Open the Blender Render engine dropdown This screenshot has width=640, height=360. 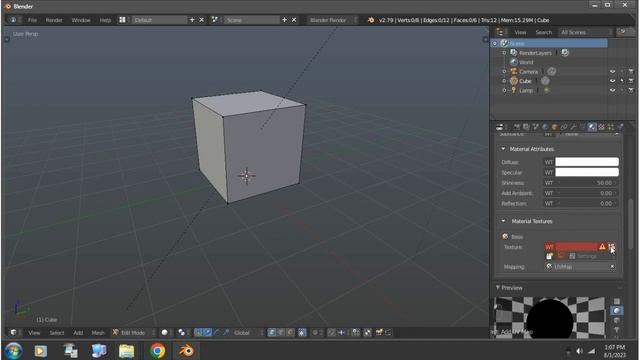332,20
